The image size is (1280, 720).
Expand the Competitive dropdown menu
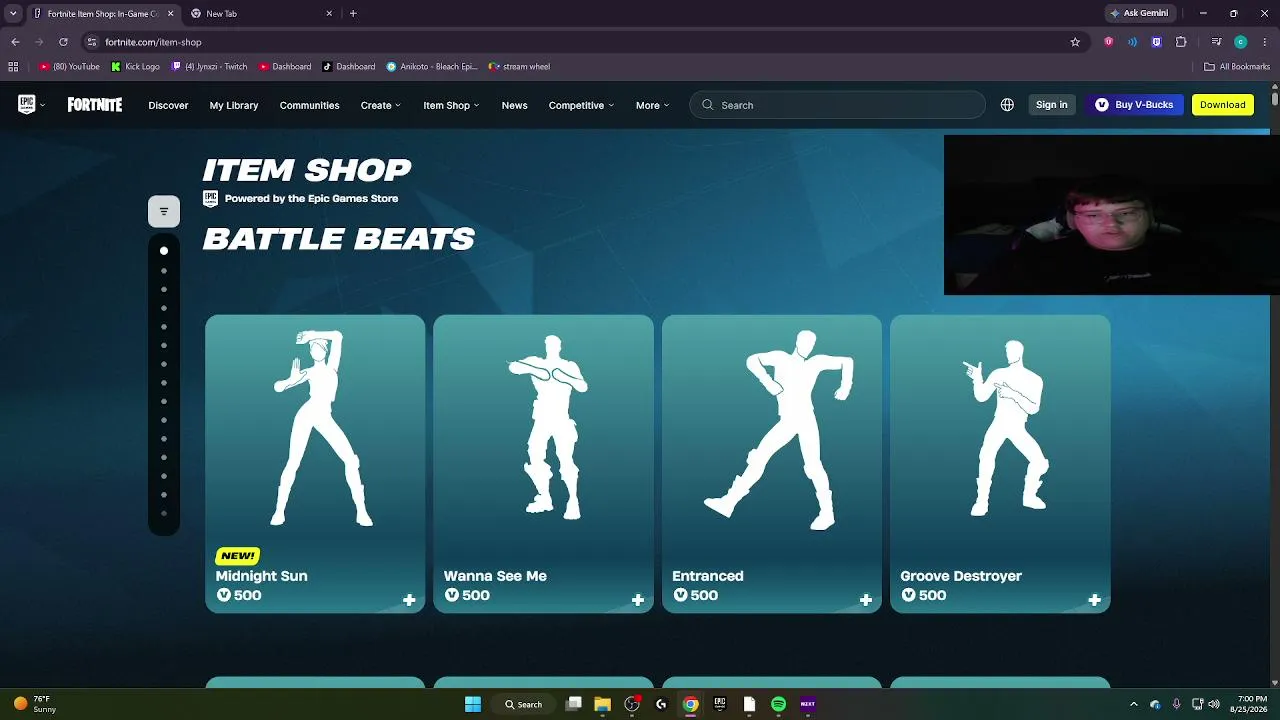pos(581,105)
